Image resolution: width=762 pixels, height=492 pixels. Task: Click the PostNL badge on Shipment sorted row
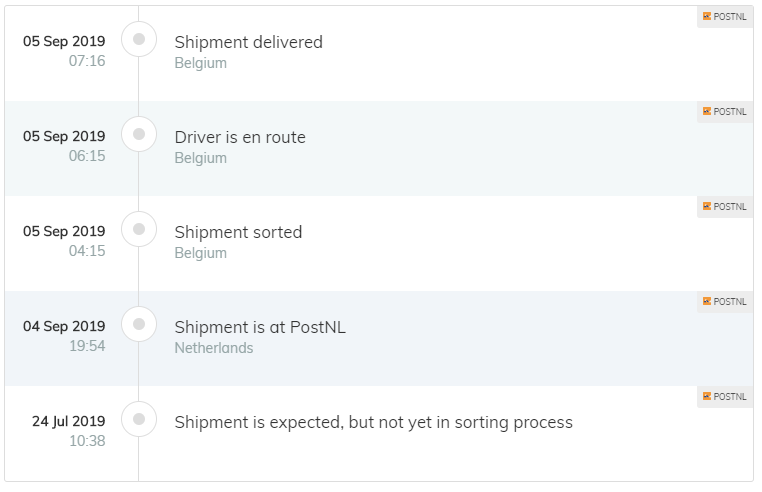(725, 207)
